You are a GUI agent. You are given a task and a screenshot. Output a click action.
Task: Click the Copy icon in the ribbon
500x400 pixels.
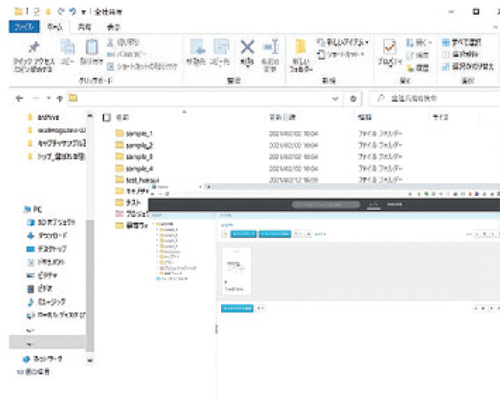coord(67,47)
